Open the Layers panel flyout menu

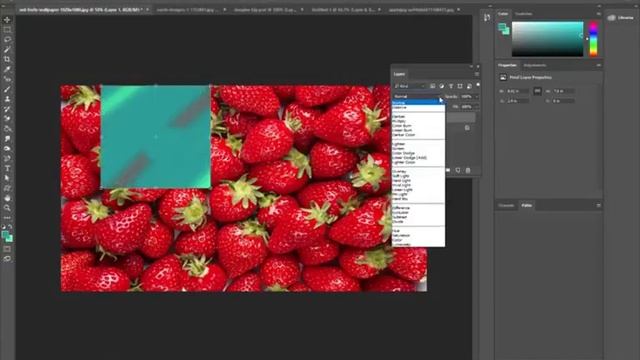(476, 74)
